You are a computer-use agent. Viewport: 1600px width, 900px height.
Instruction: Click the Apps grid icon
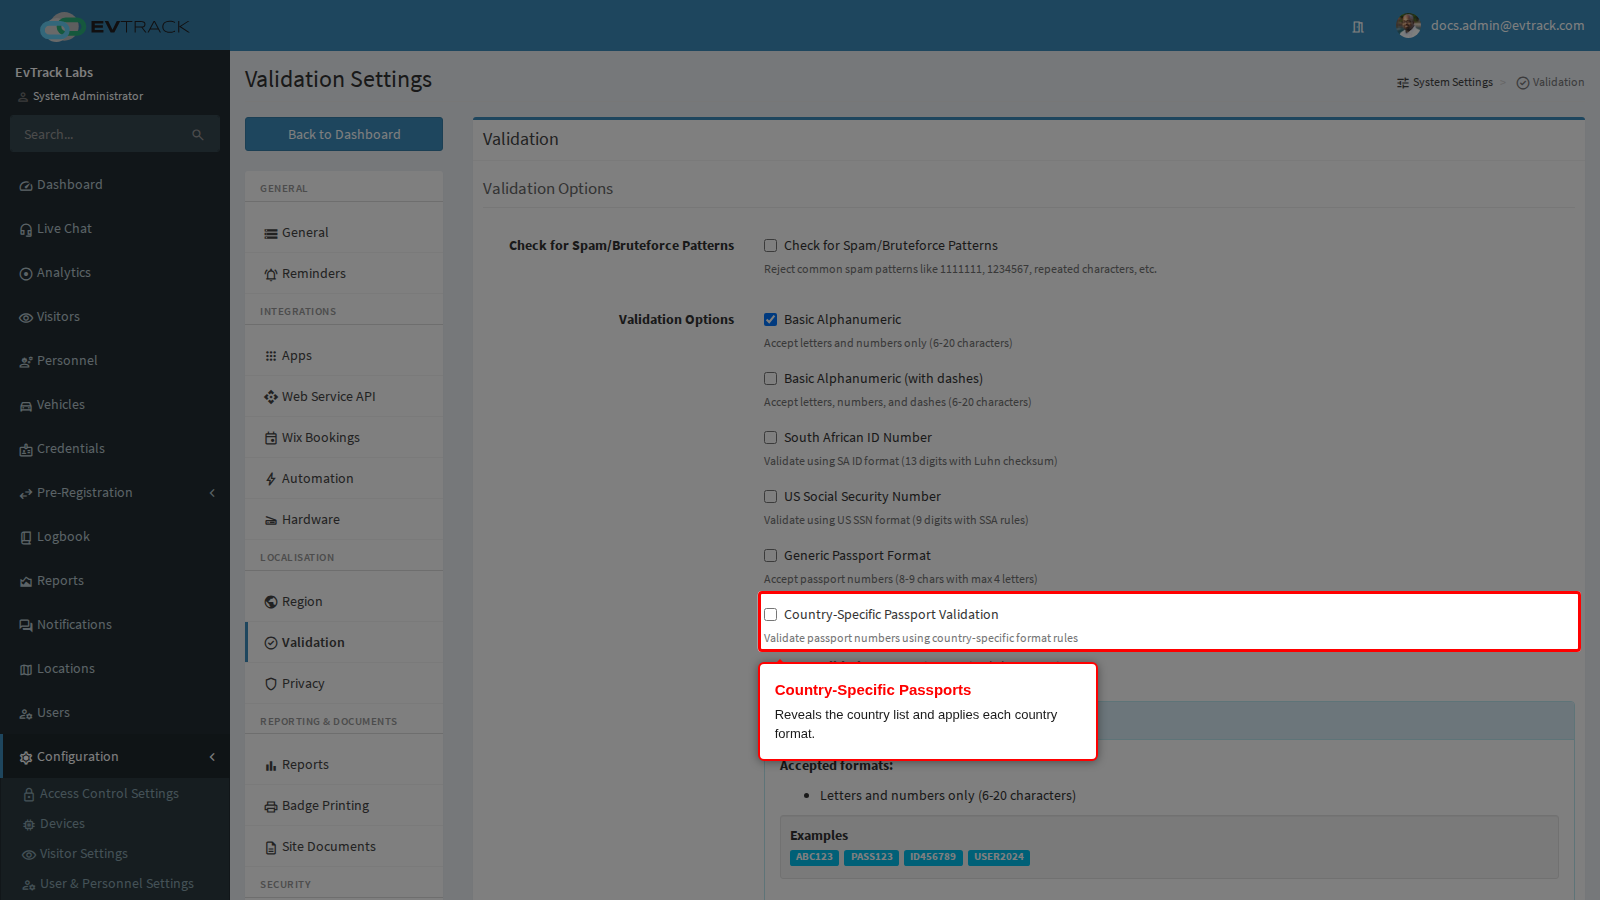click(x=270, y=356)
